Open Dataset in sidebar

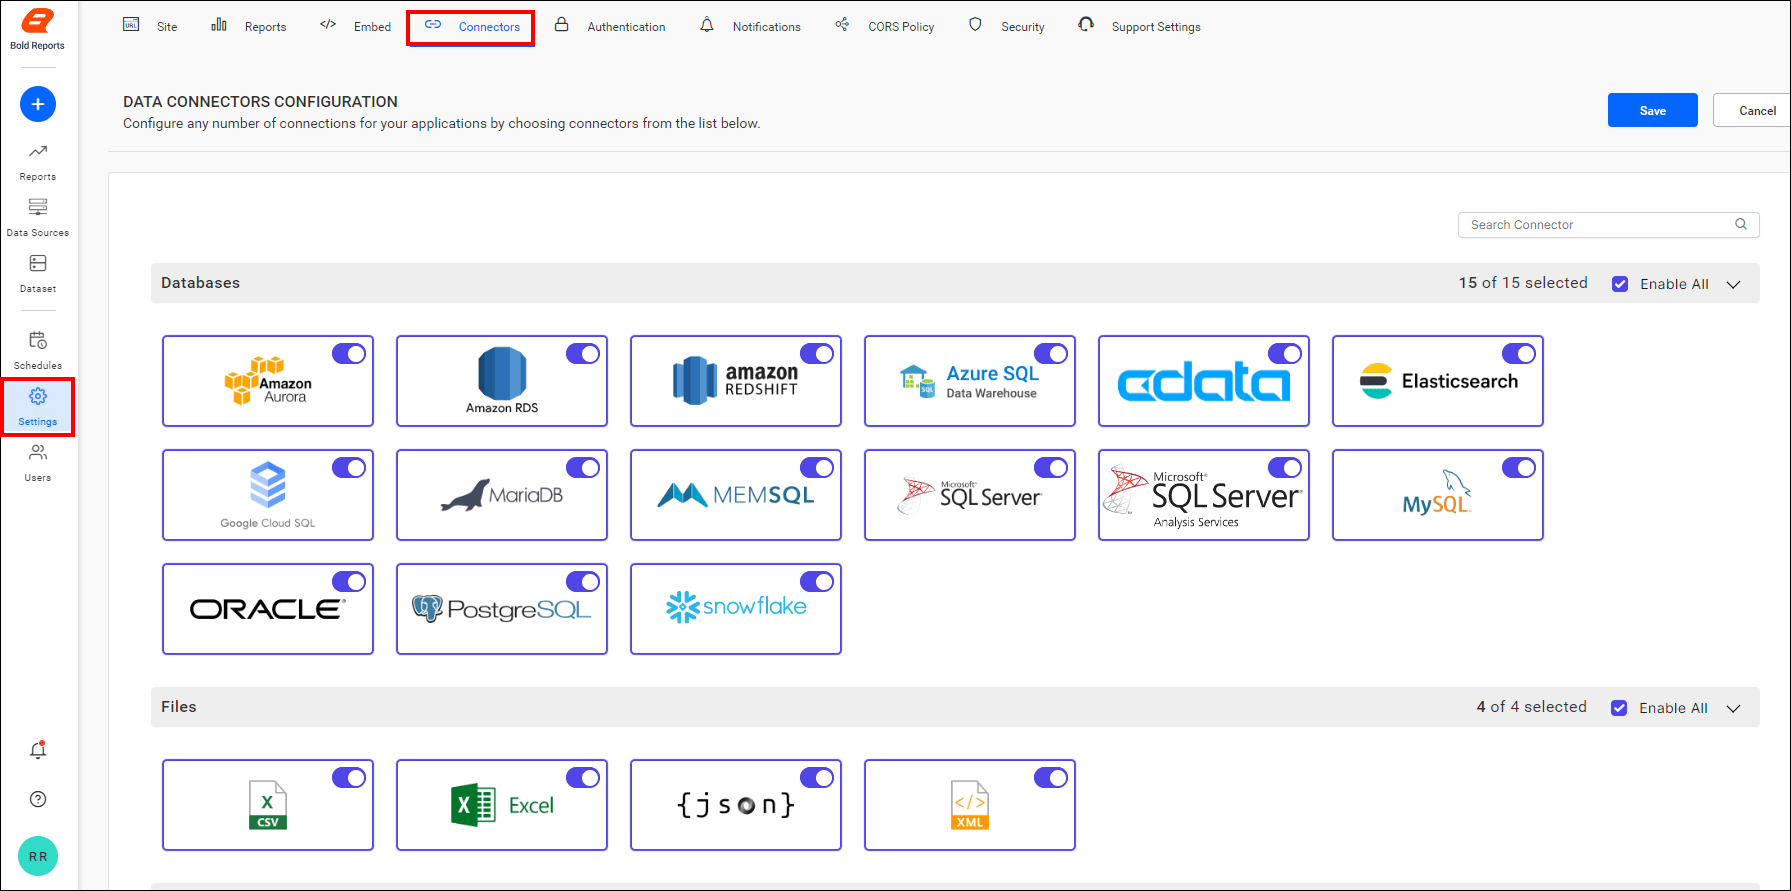tap(38, 274)
